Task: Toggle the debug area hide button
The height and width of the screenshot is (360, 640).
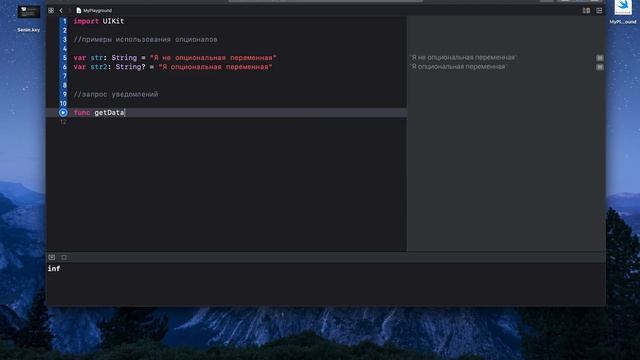Action: 52,257
